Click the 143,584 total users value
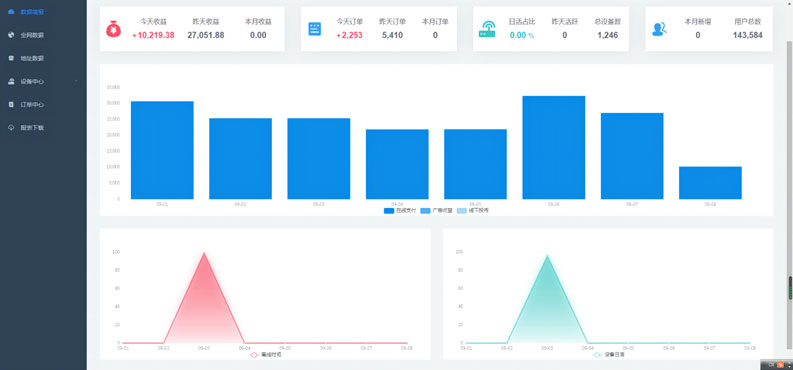 pyautogui.click(x=747, y=35)
